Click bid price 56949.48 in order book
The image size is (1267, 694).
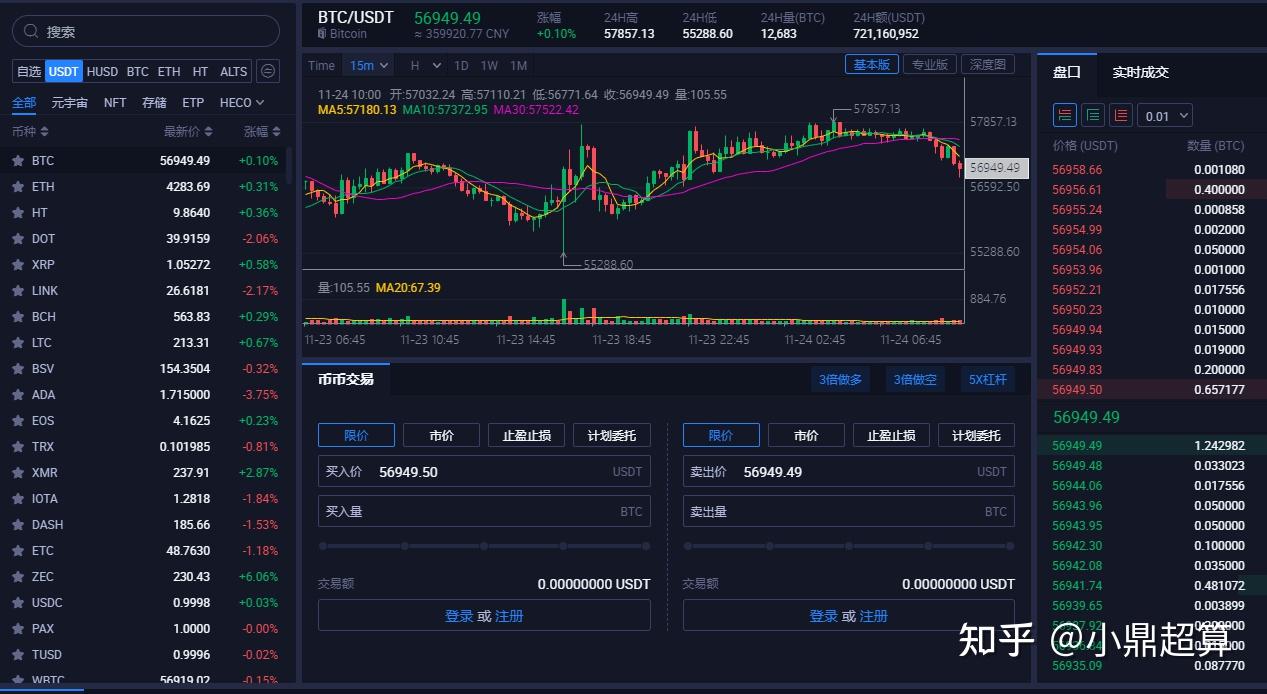[1077, 466]
